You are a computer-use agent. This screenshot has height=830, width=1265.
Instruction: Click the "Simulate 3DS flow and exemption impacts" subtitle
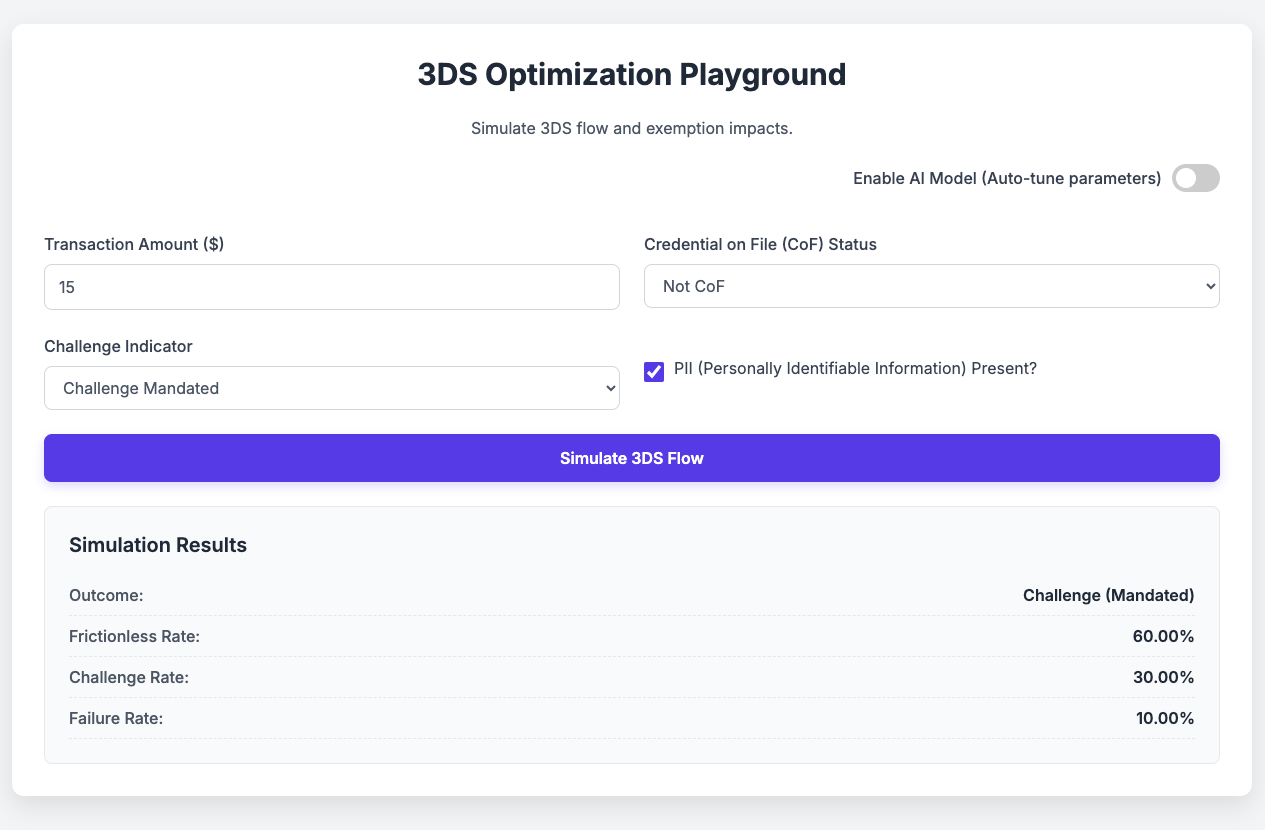[632, 129]
